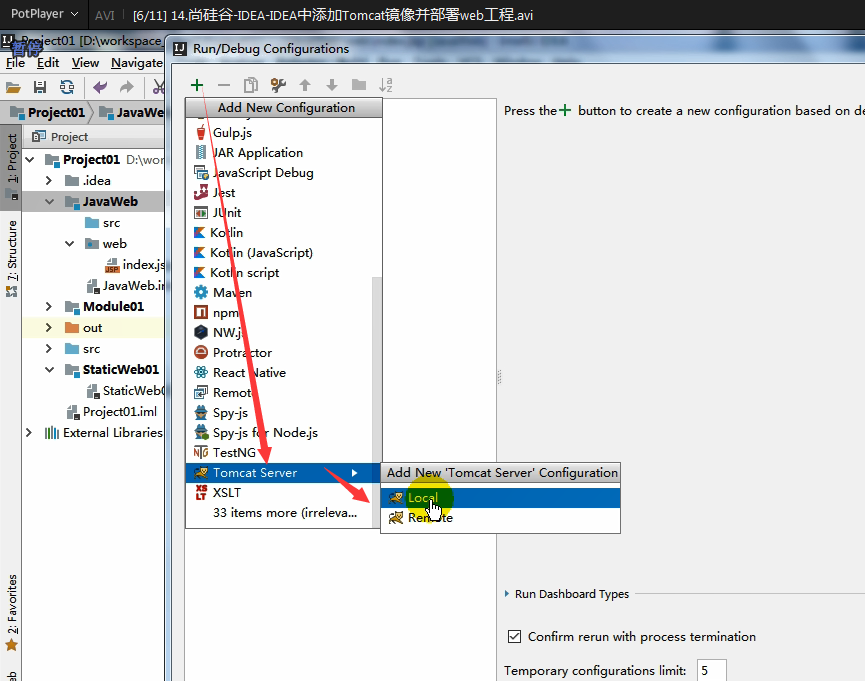
Task: Open the 1: Project side tool tab
Action: coord(12,167)
